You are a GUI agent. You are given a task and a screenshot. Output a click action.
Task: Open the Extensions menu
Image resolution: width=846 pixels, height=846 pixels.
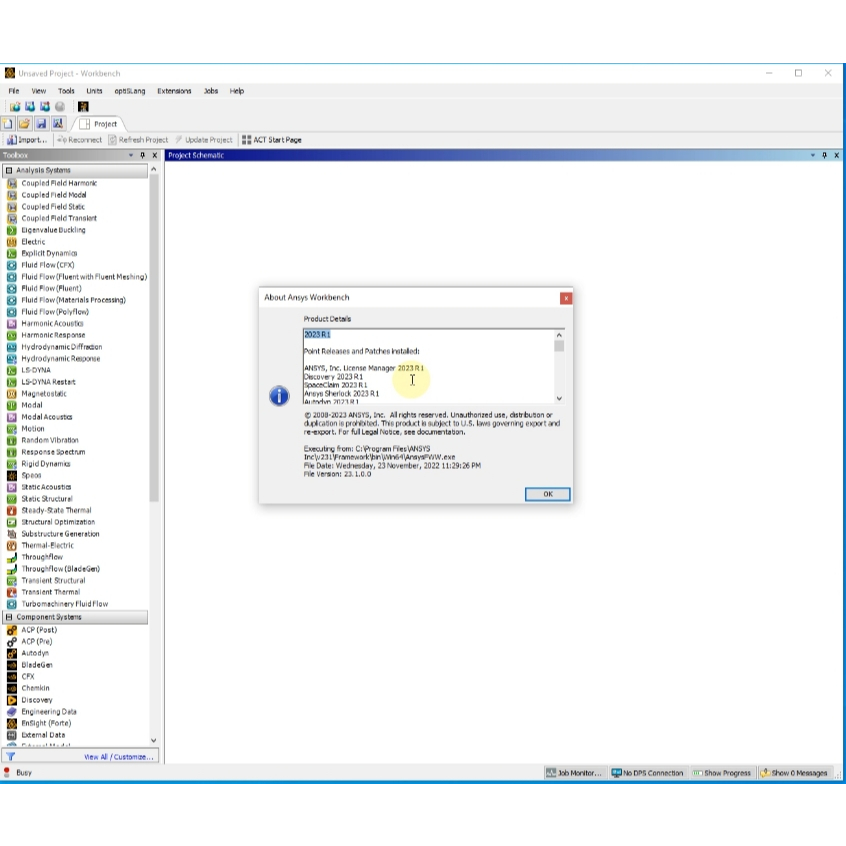coord(174,91)
